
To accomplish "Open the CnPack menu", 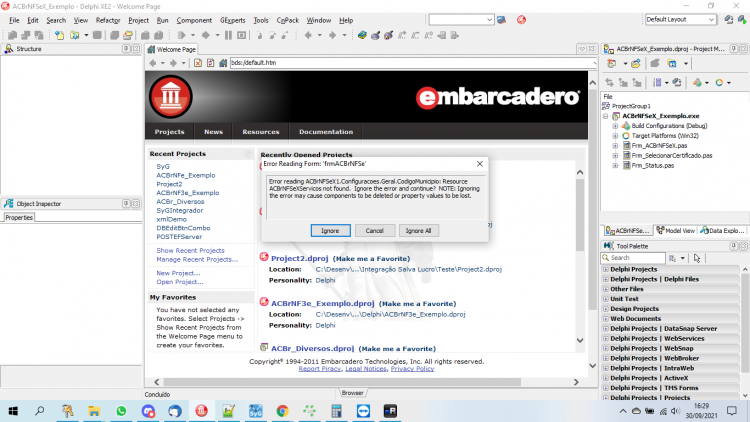I will click(x=287, y=21).
